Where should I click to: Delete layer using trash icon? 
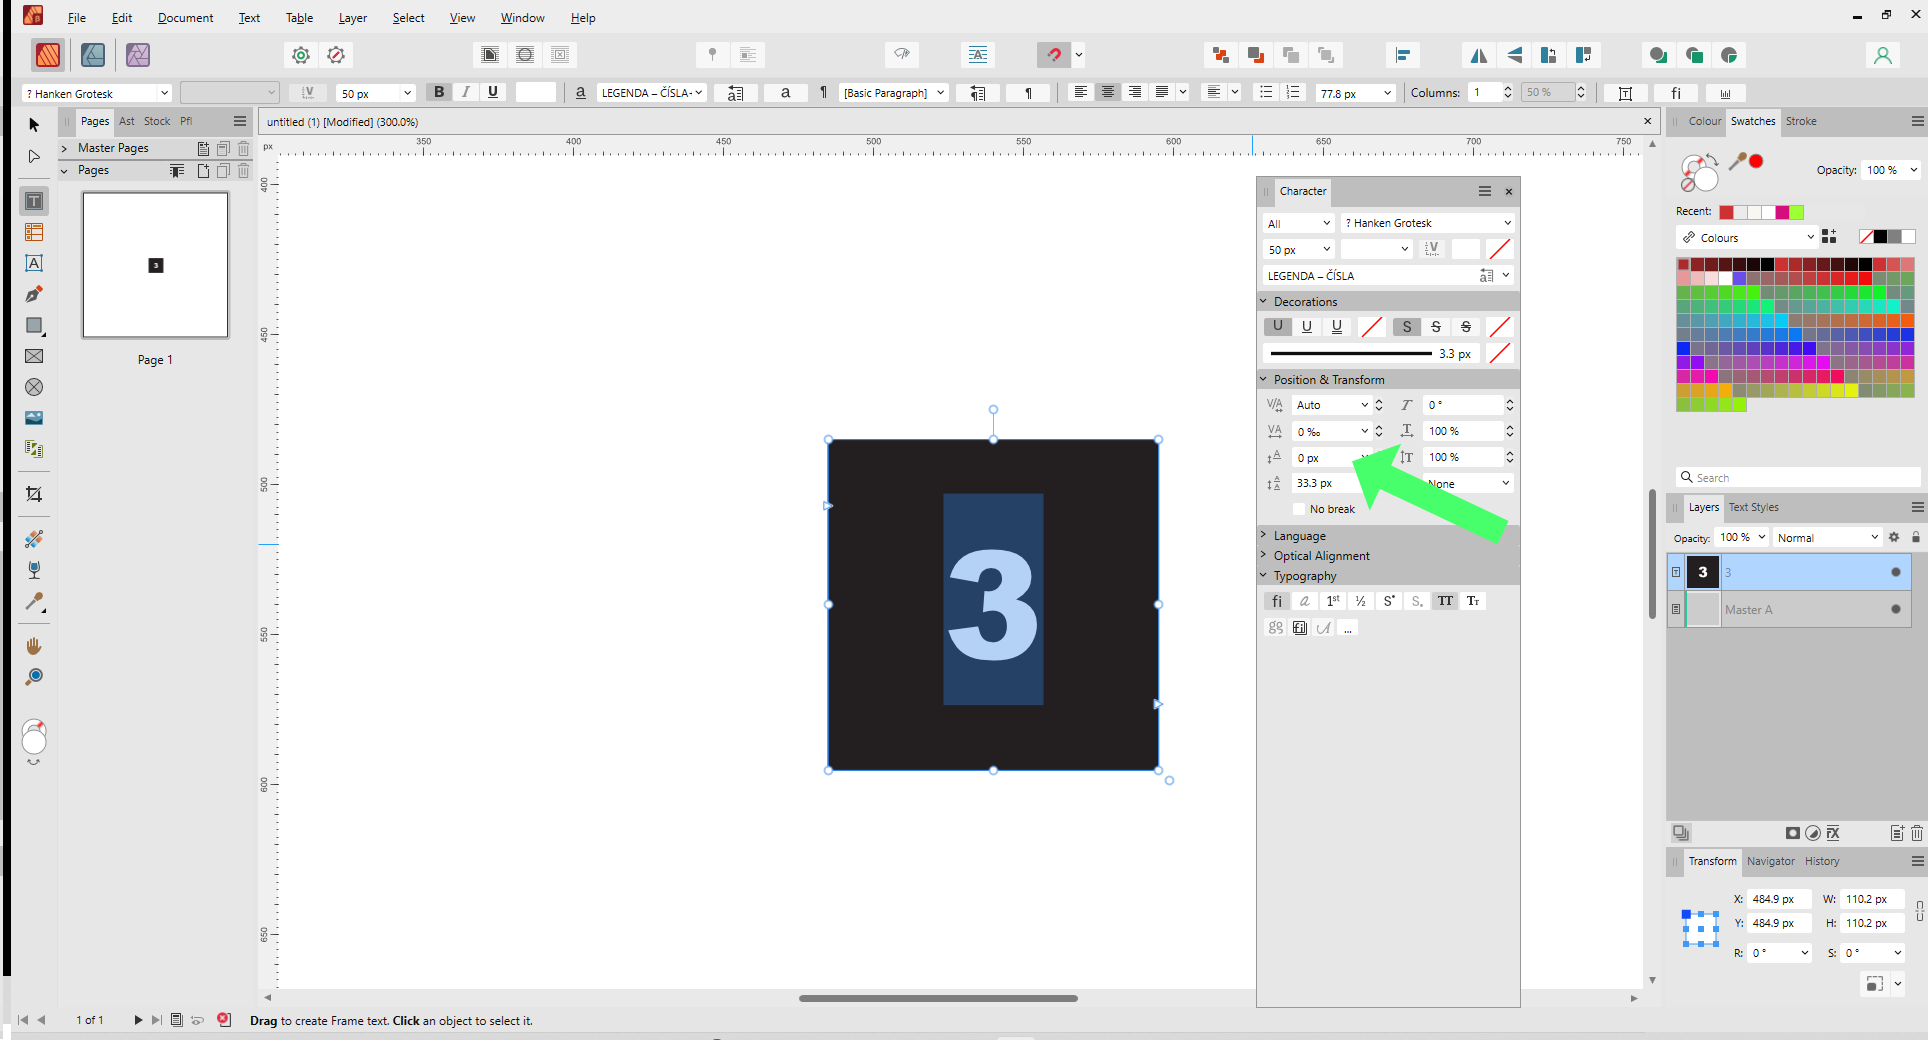coord(1917,833)
